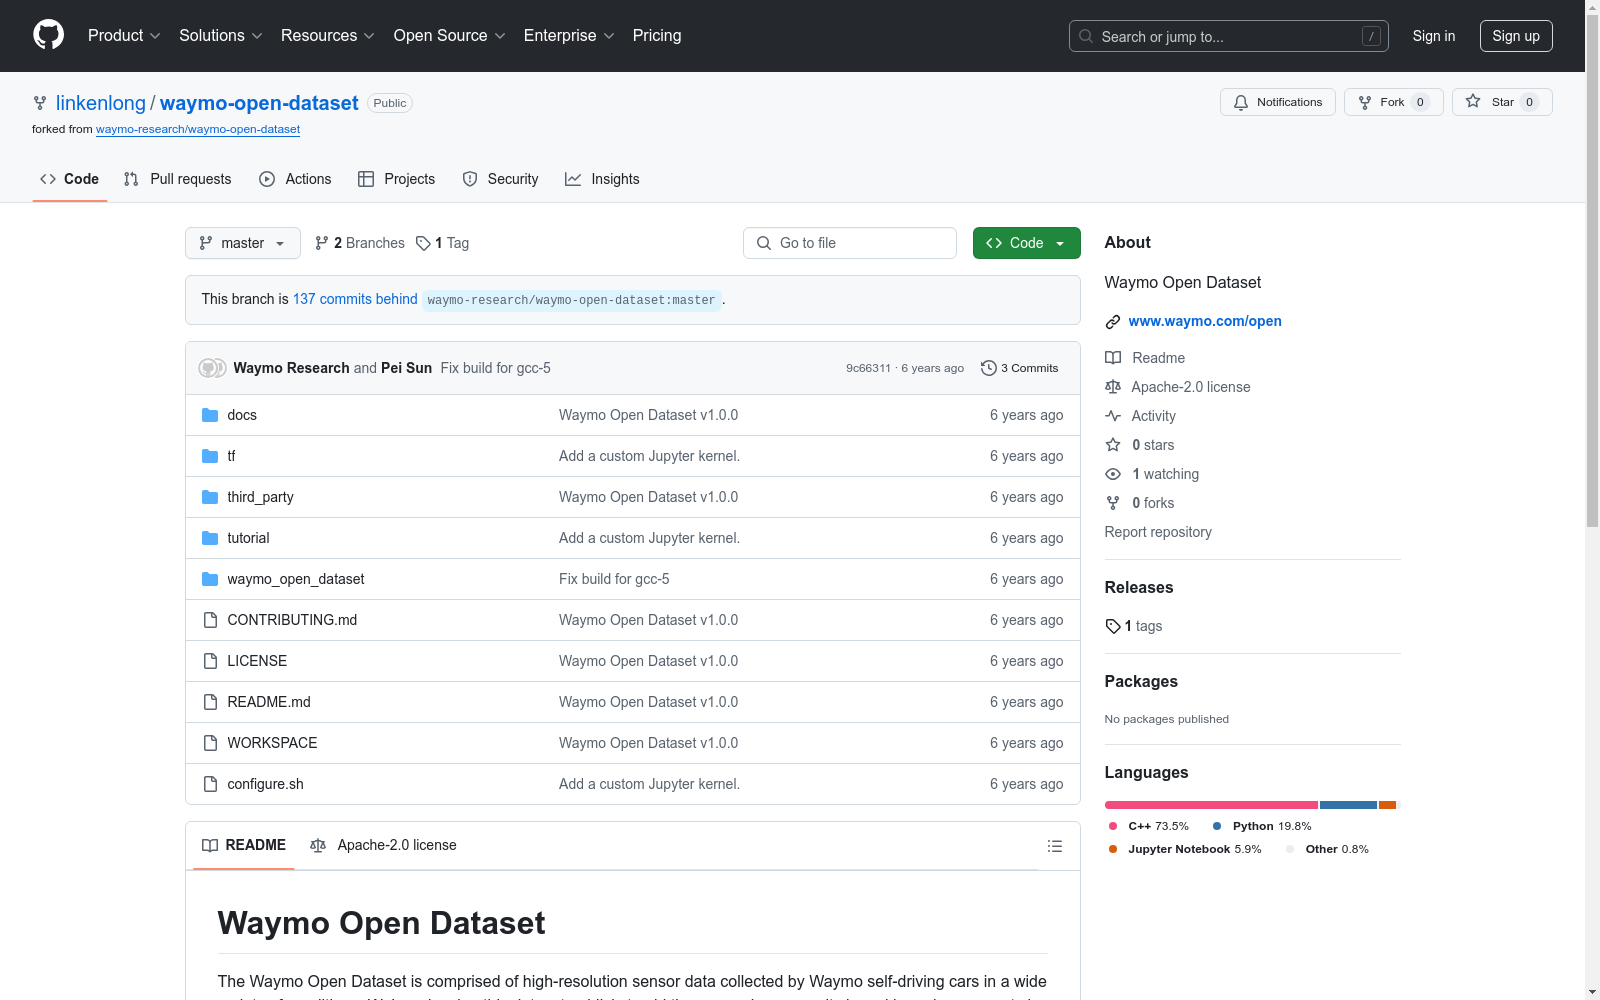View commit history clock icon
Viewport: 1600px width, 1000px height.
[988, 368]
